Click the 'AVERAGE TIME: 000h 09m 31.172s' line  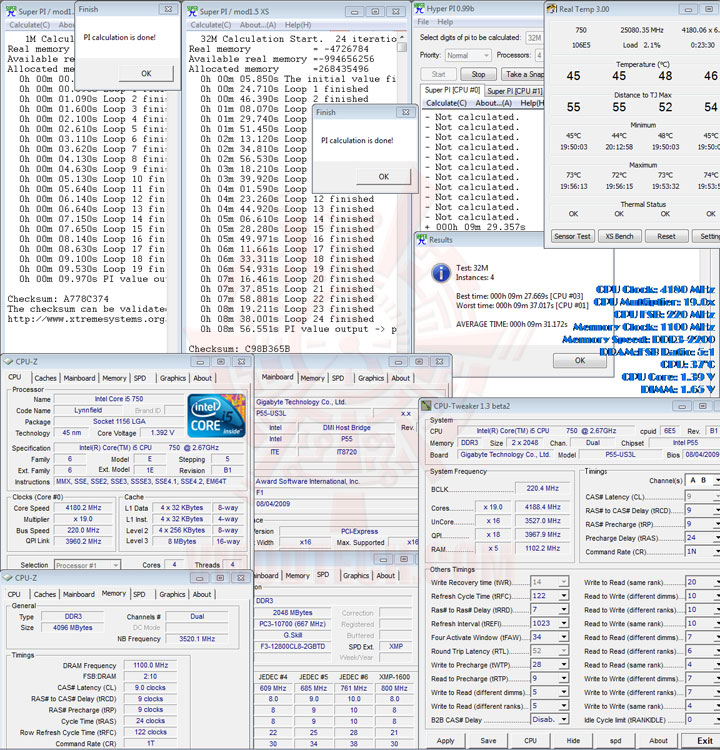tap(511, 324)
